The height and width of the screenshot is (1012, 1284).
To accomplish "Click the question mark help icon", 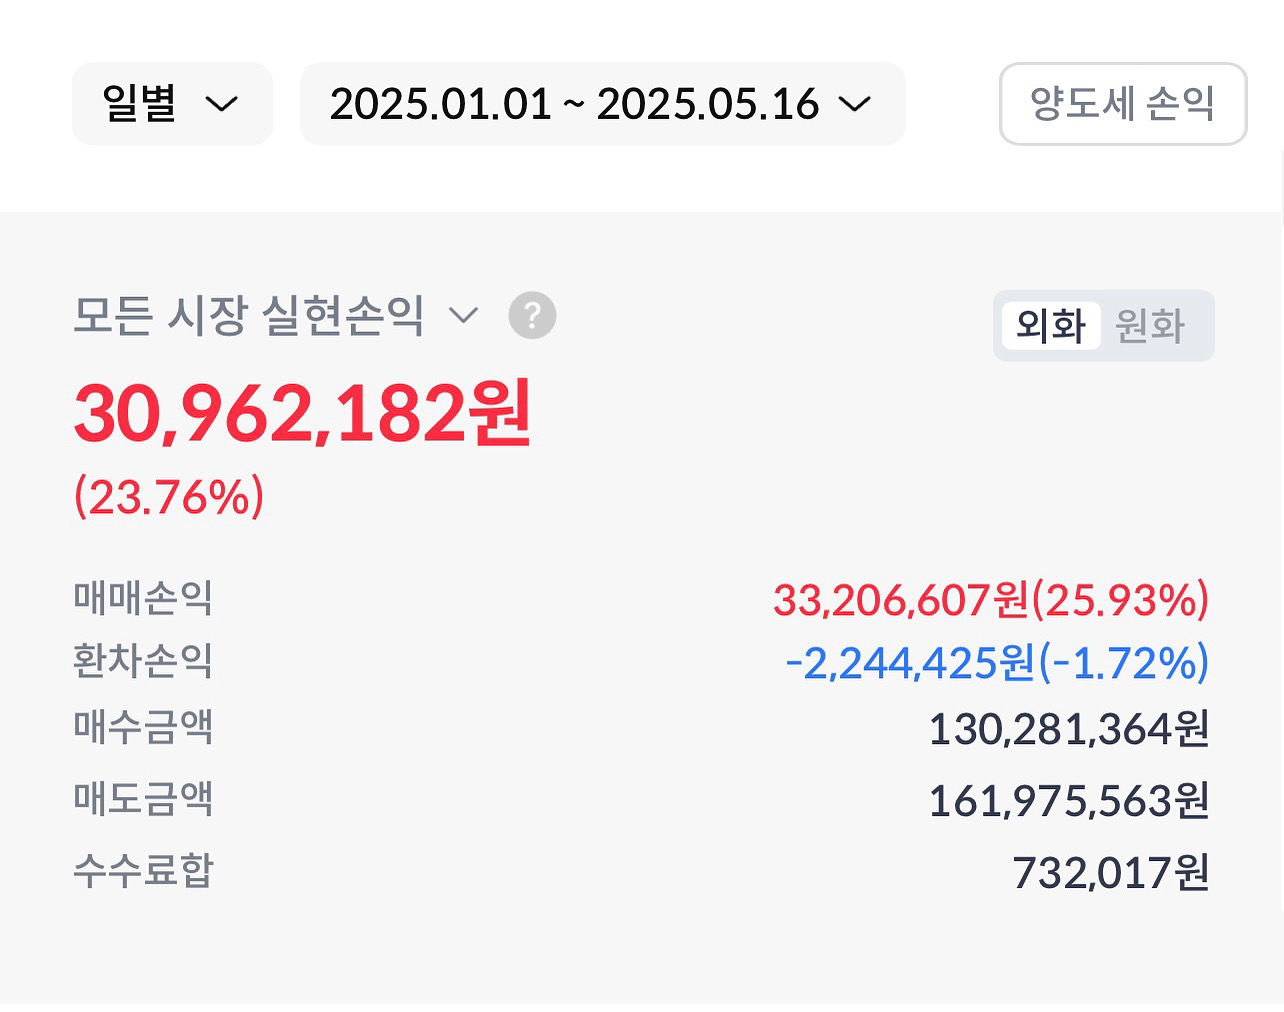I will (532, 316).
